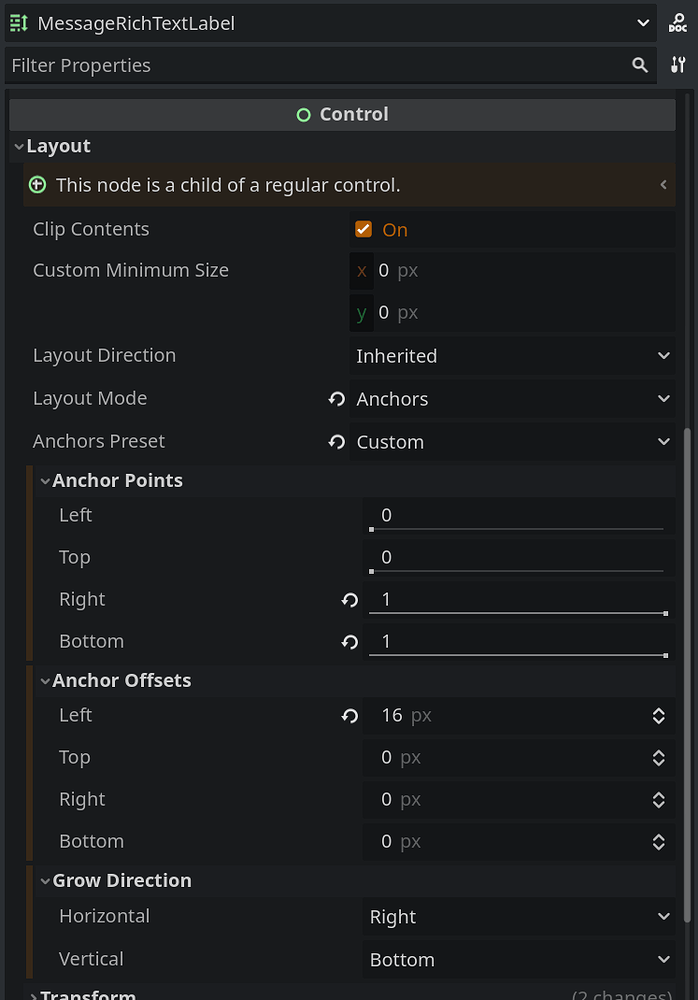Click inside the Filter Properties field
The width and height of the screenshot is (698, 1000).
[200, 64]
